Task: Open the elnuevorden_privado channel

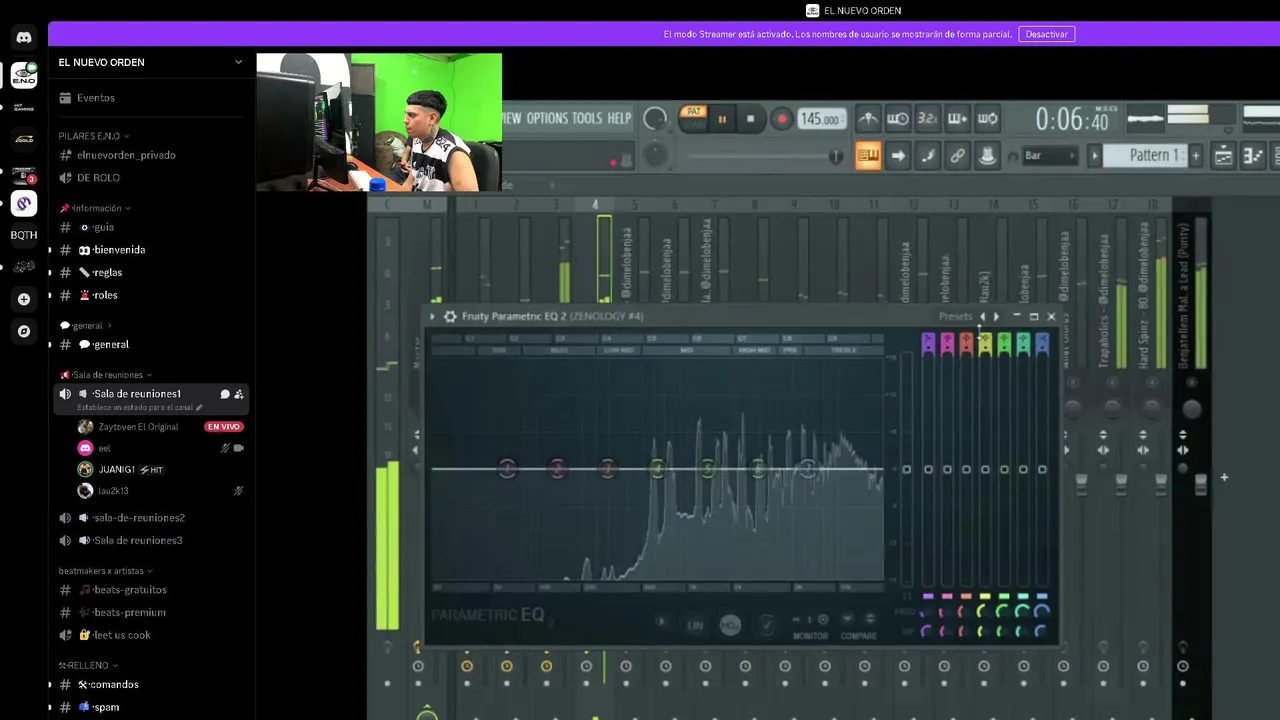Action: pos(126,155)
